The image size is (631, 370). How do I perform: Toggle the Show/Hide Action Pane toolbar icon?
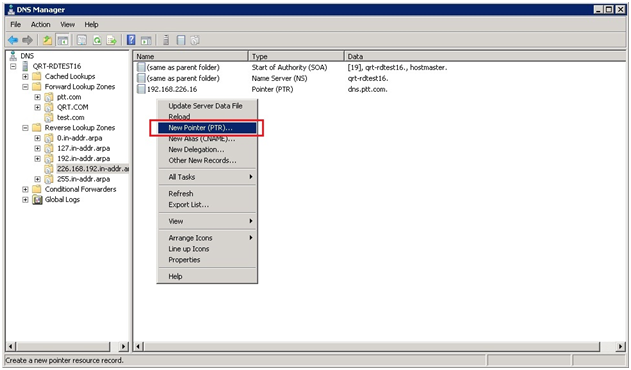pos(146,40)
